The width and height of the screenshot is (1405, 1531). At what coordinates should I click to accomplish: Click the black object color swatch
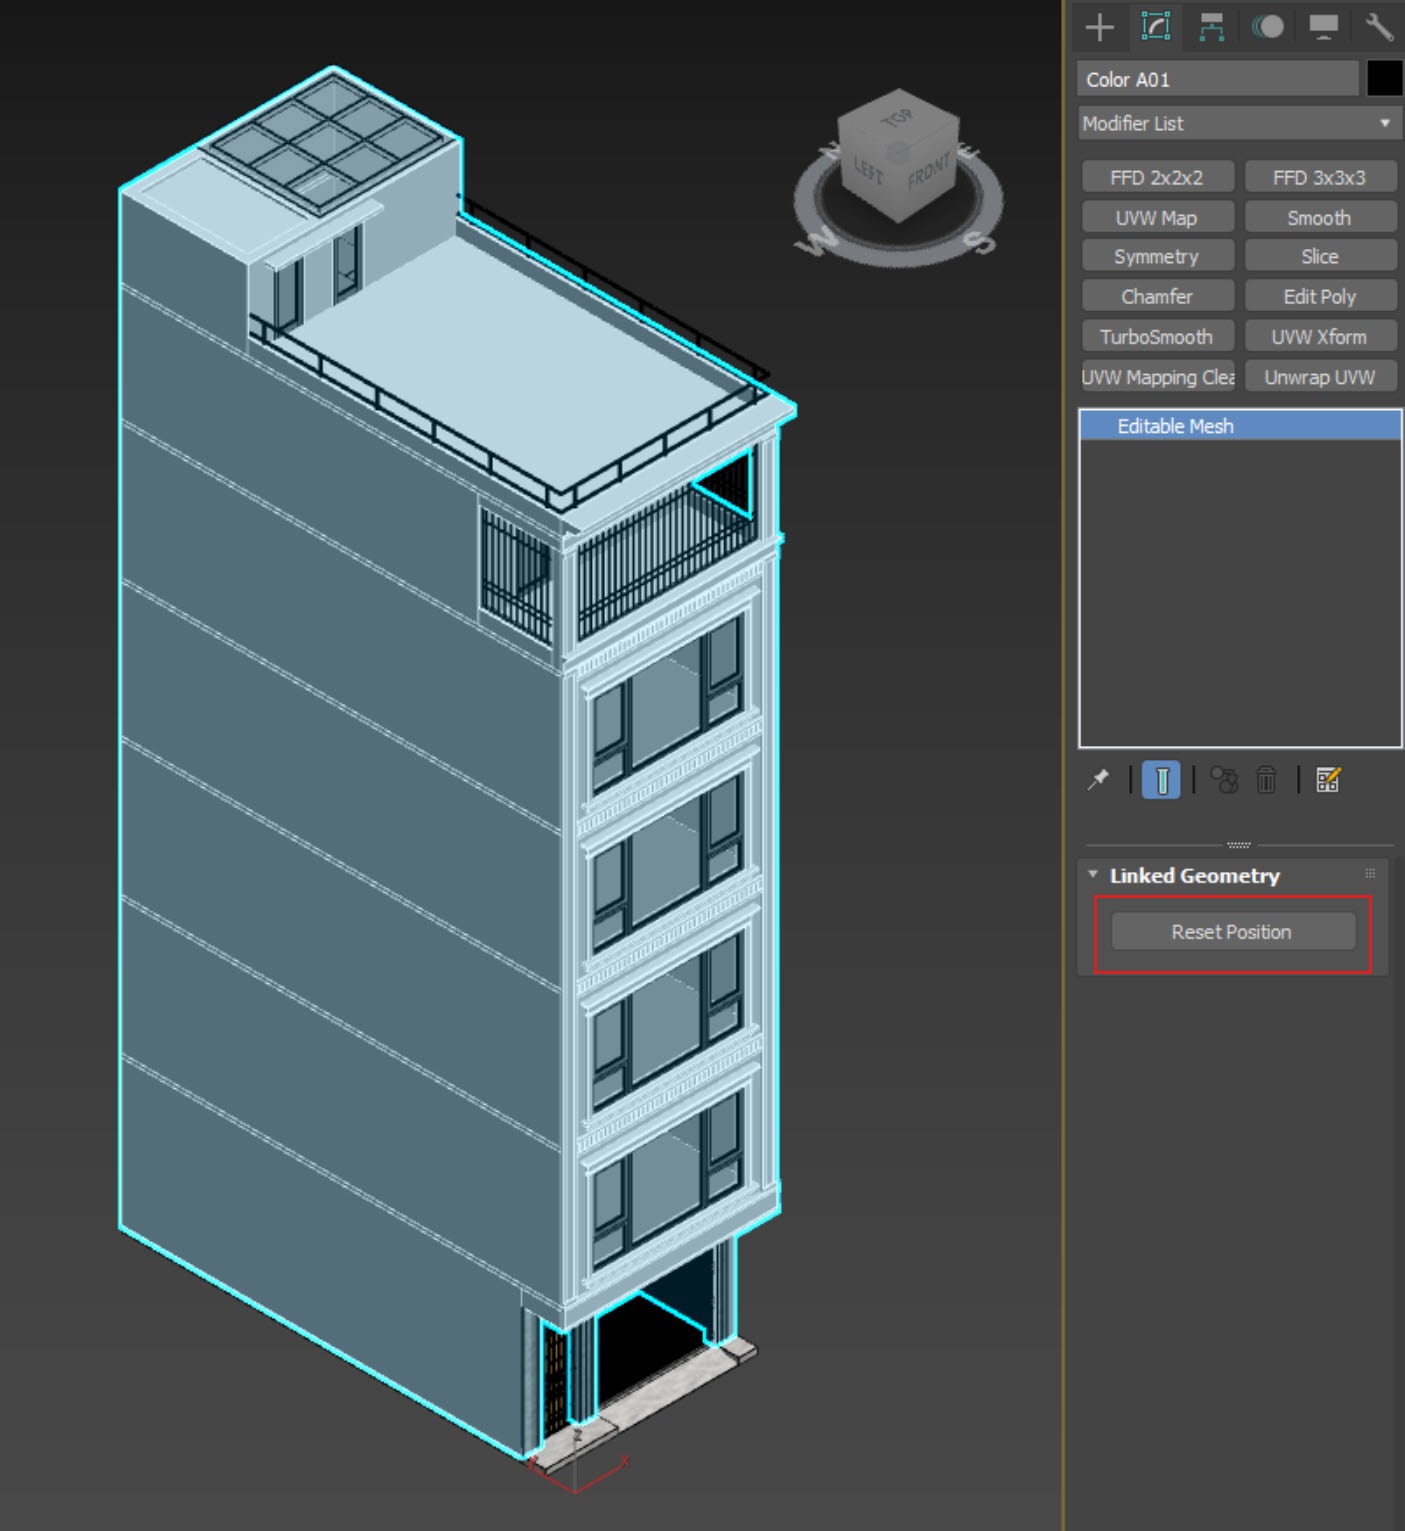1384,79
